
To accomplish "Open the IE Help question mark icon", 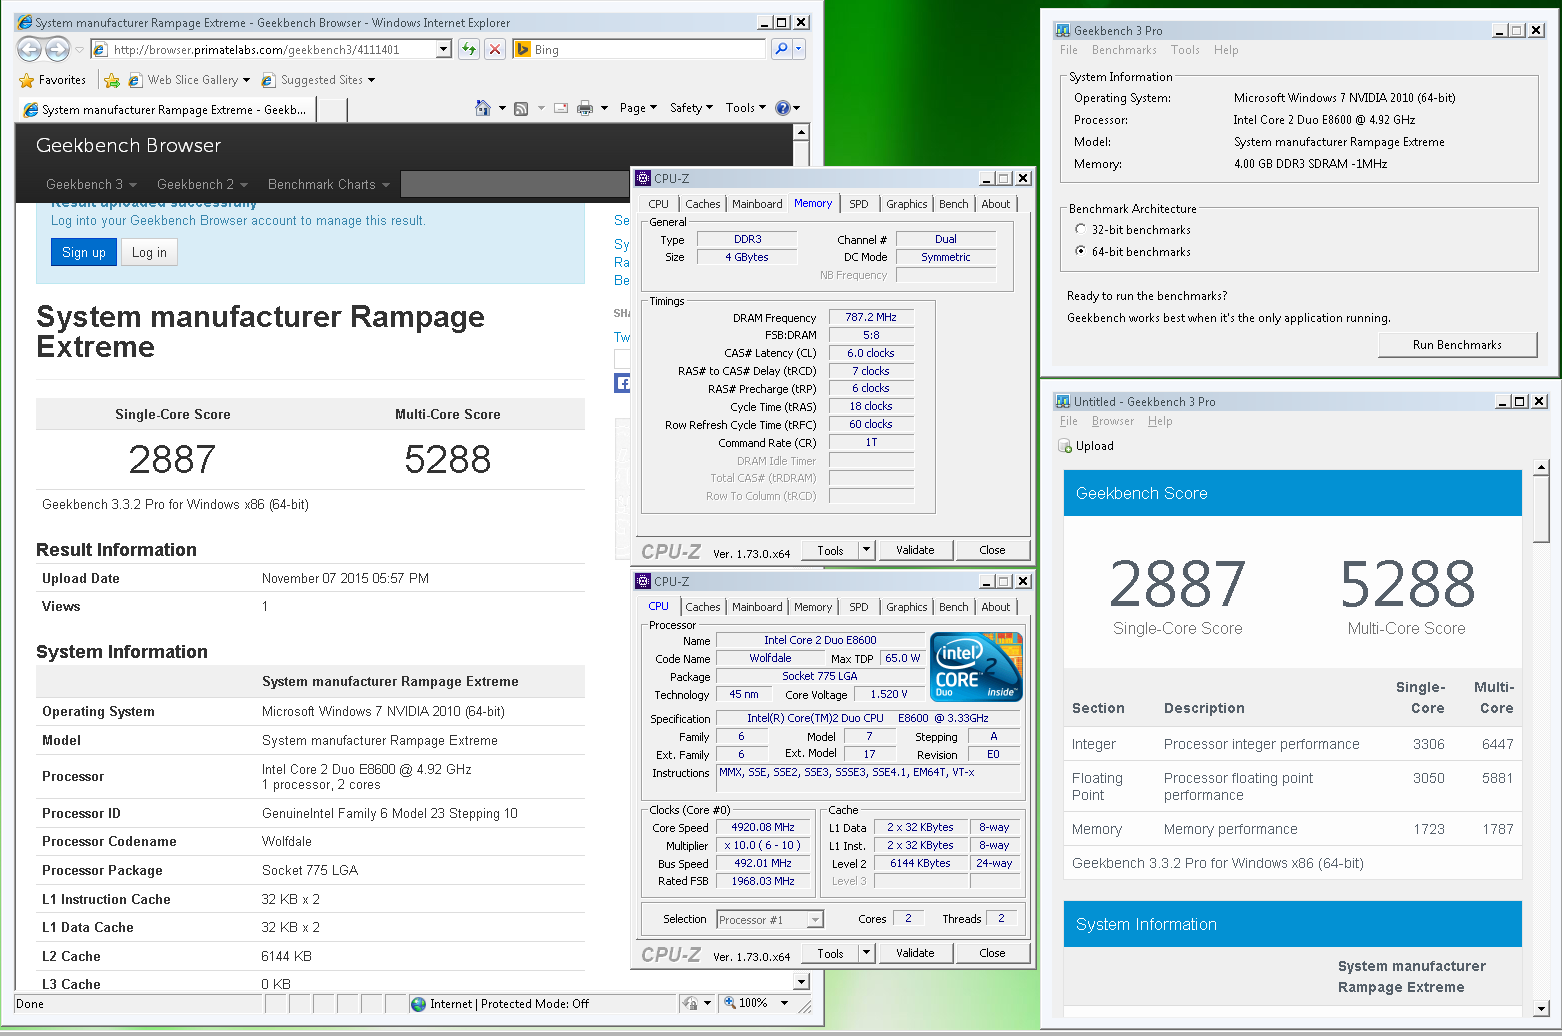I will click(x=783, y=108).
